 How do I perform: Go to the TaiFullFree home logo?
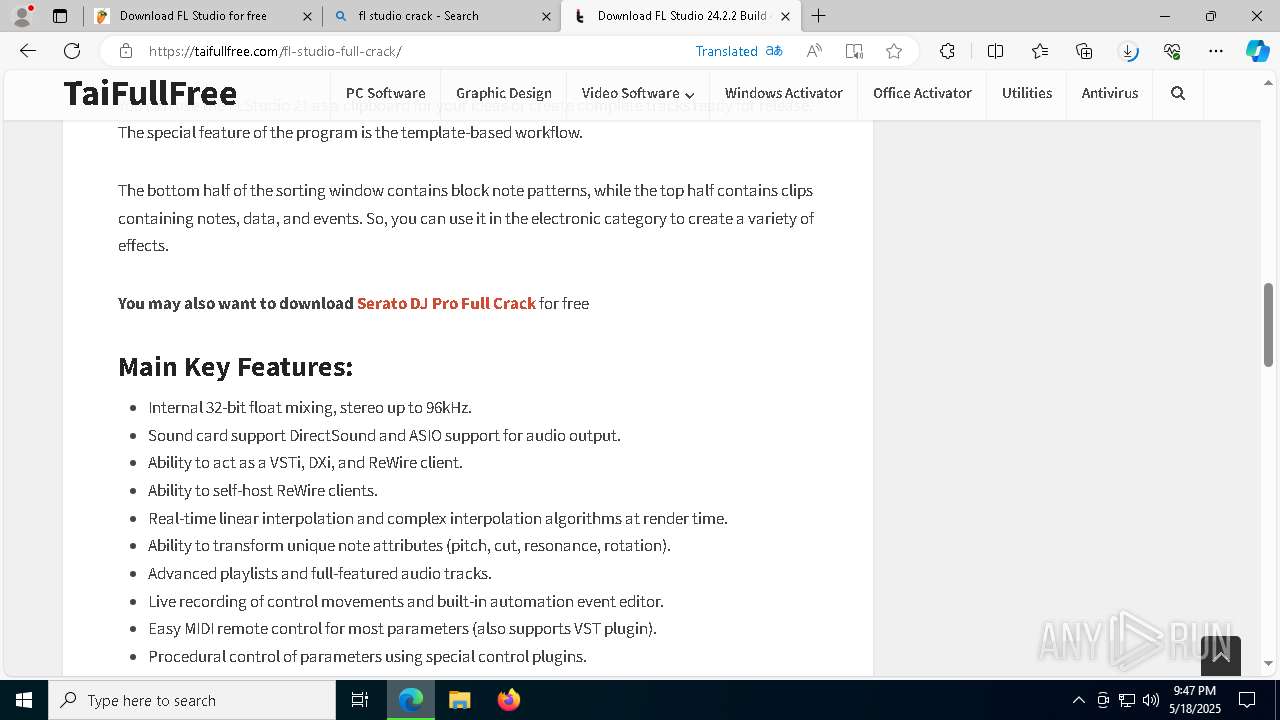(x=150, y=93)
